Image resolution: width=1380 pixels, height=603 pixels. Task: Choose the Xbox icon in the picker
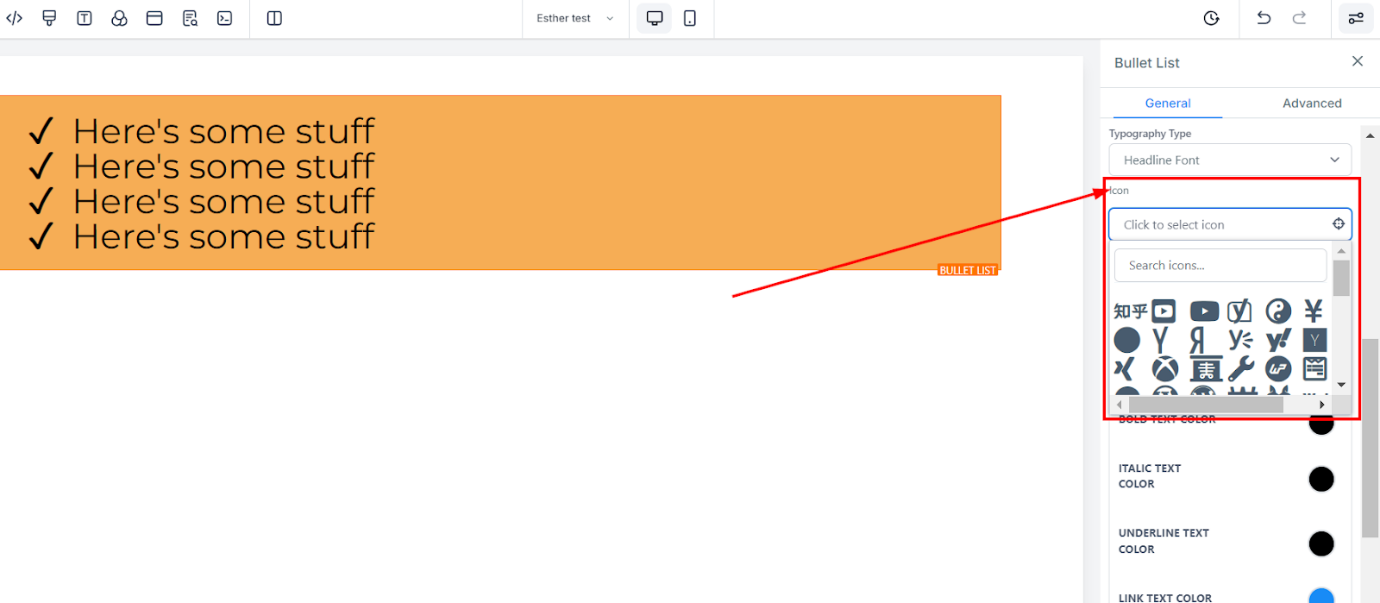(1165, 369)
